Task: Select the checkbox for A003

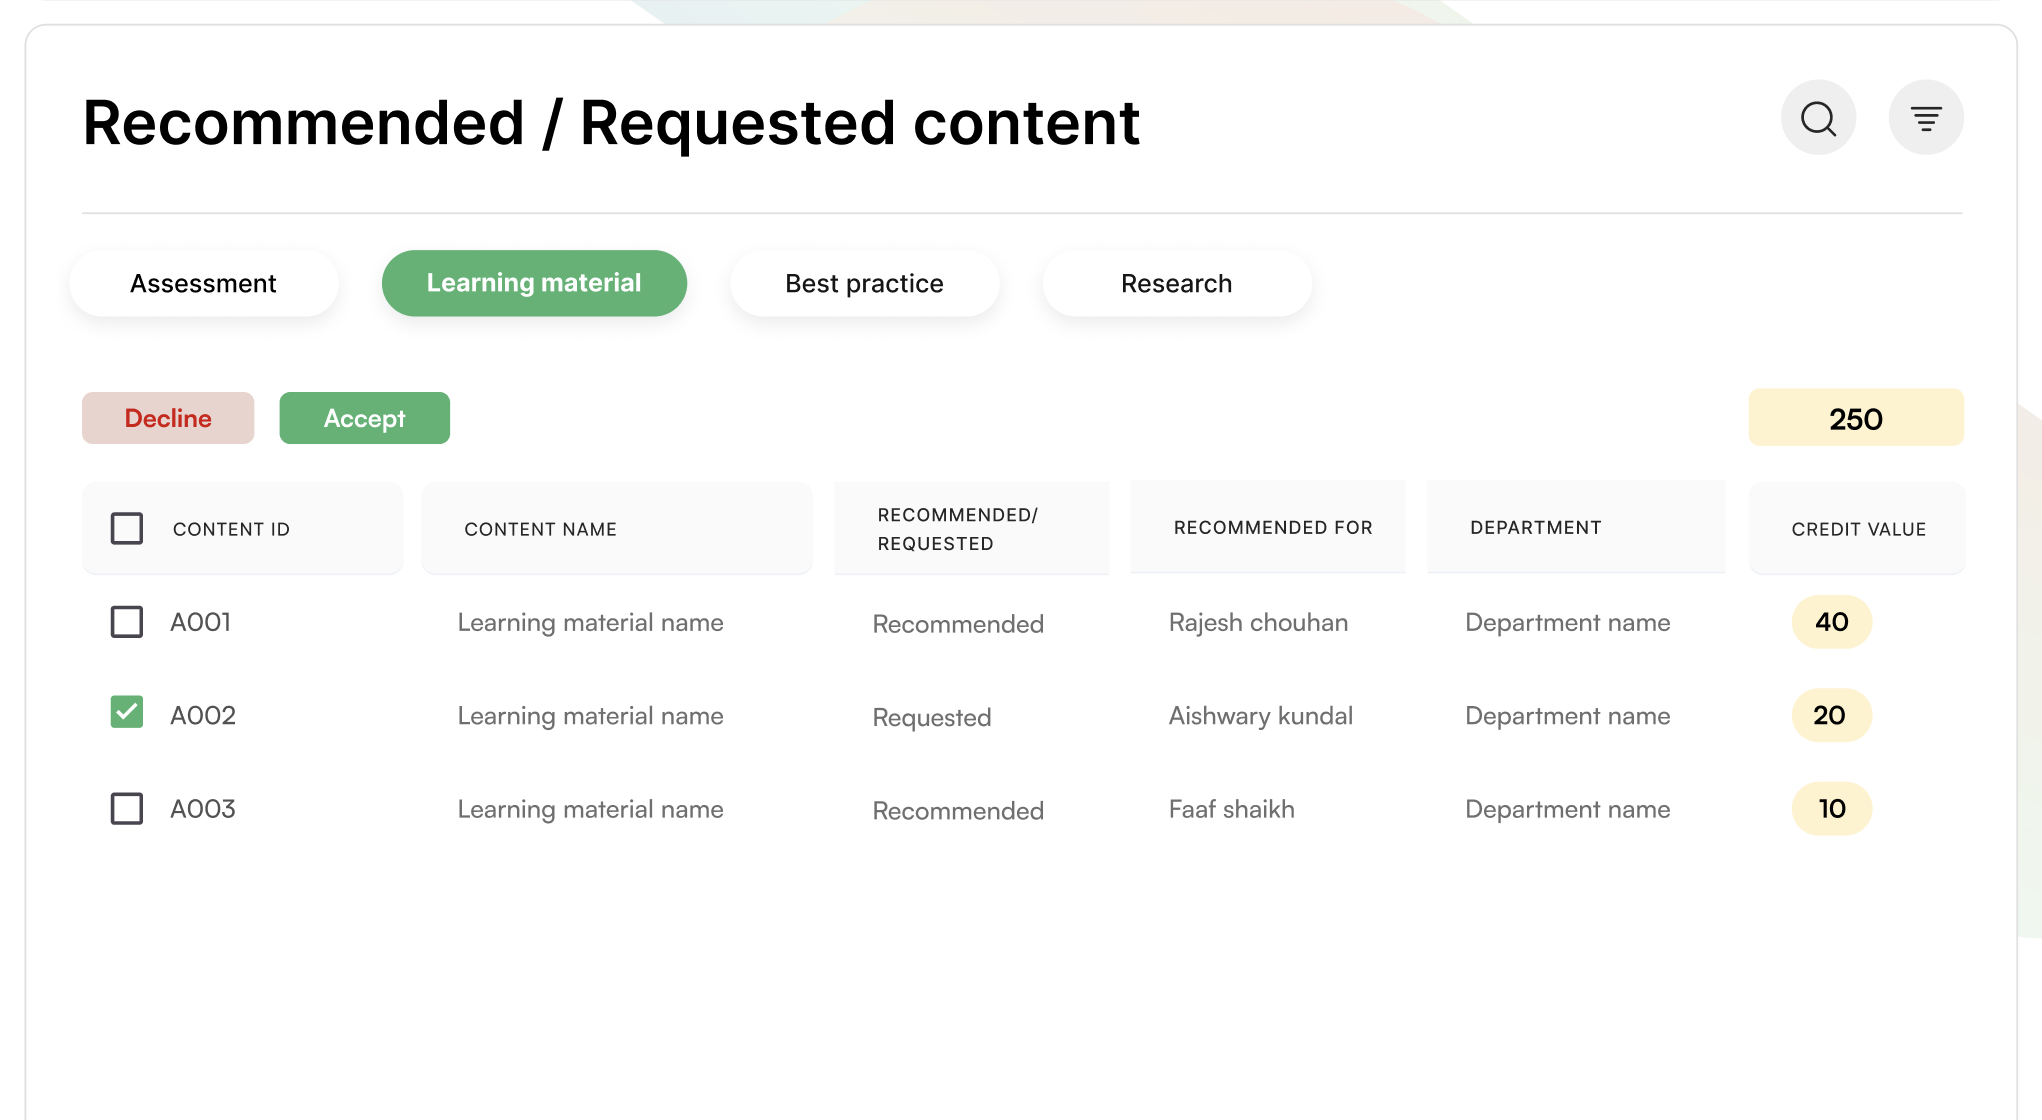Action: 127,808
